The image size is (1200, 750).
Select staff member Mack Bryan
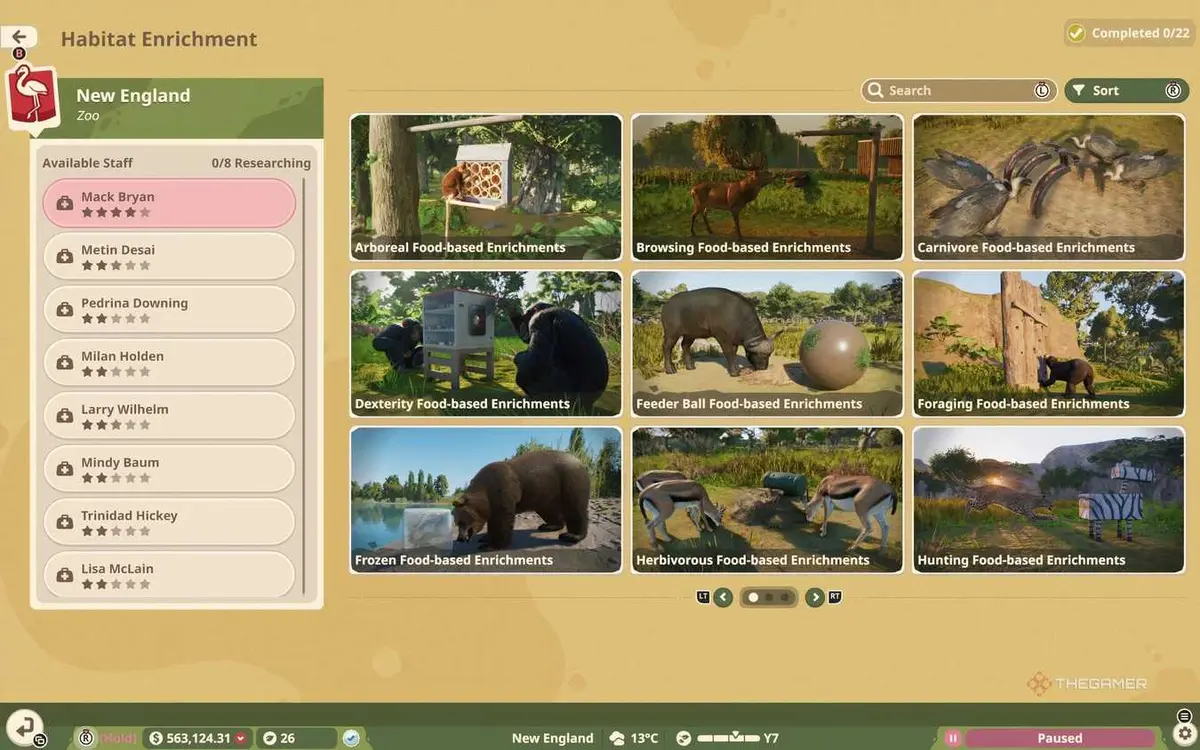pos(169,203)
